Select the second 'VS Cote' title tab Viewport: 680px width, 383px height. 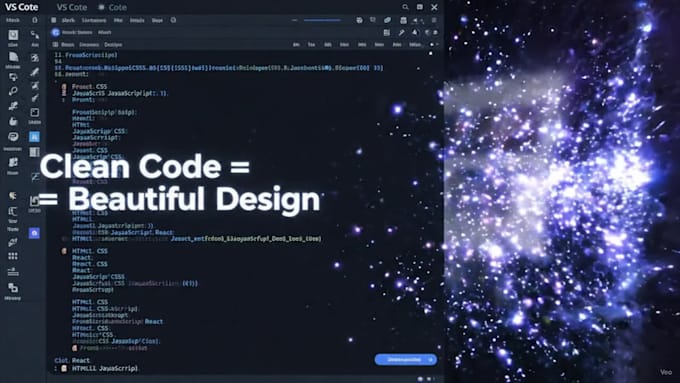[72, 7]
